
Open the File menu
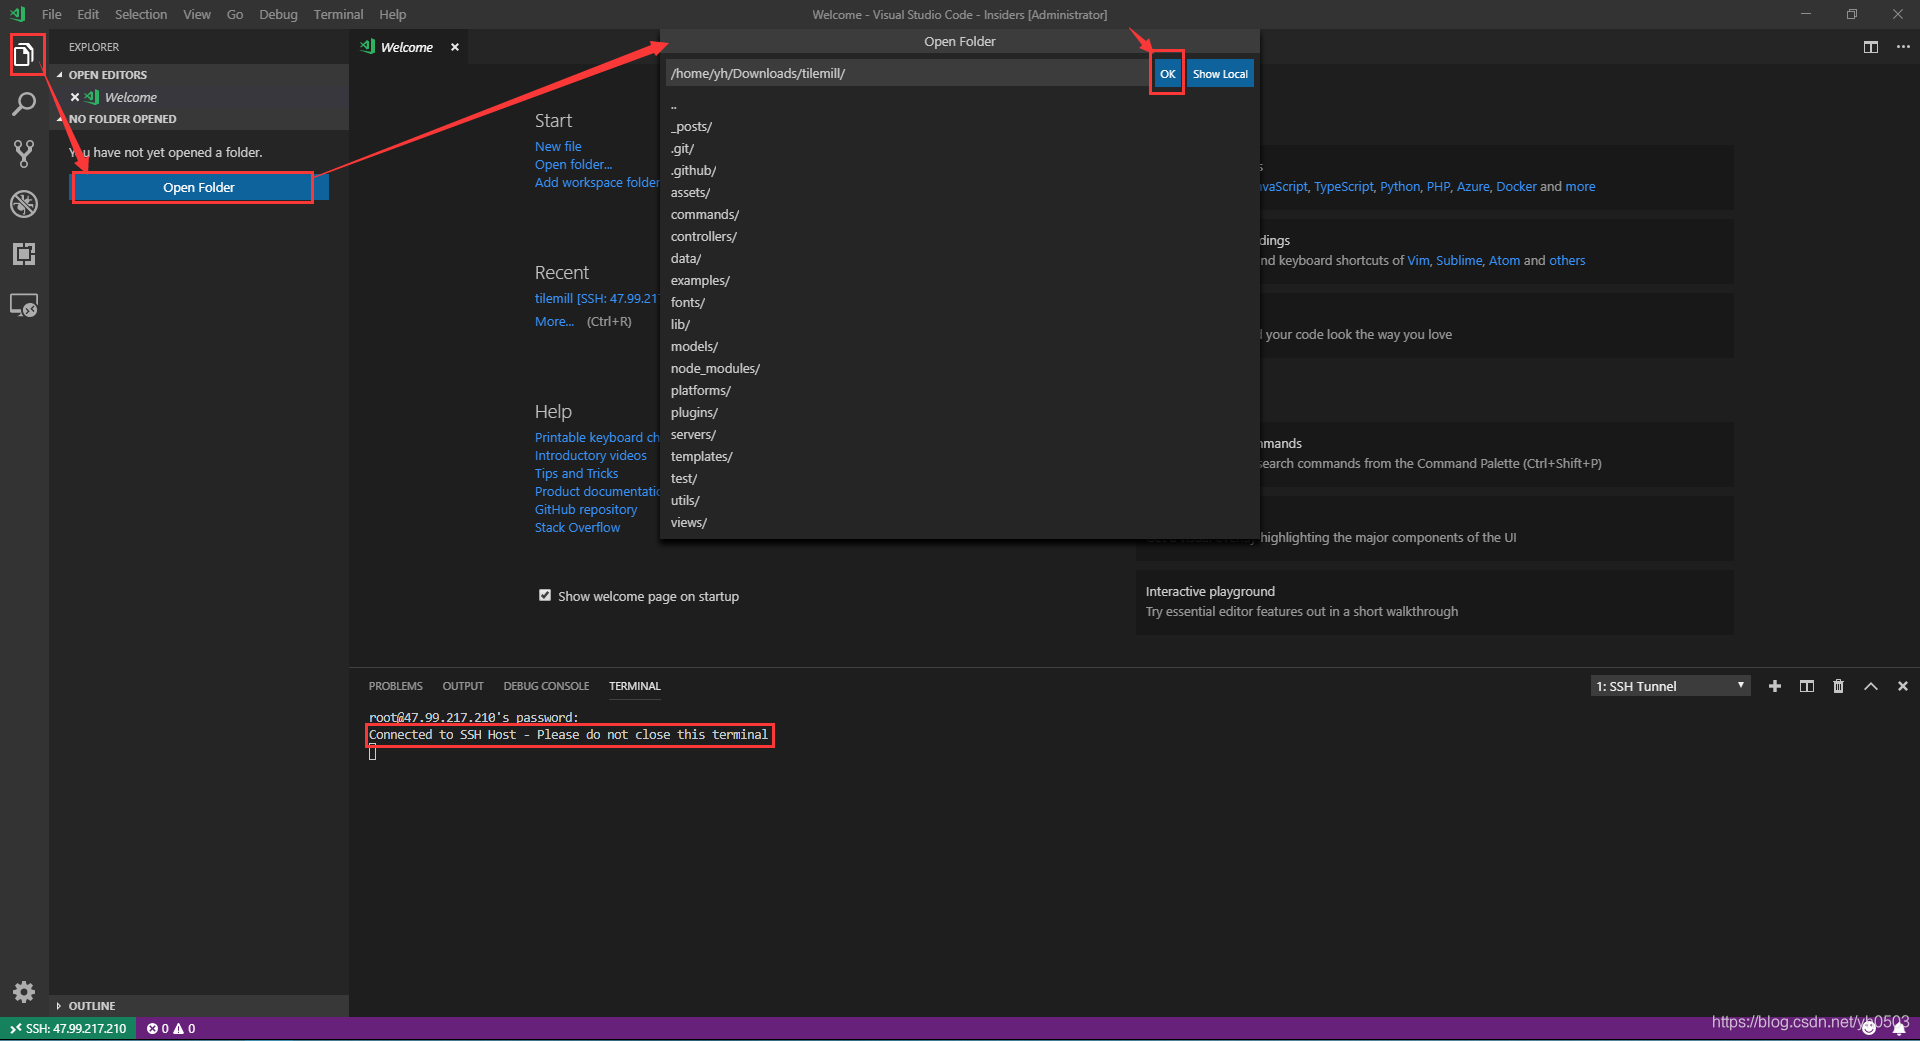click(52, 14)
